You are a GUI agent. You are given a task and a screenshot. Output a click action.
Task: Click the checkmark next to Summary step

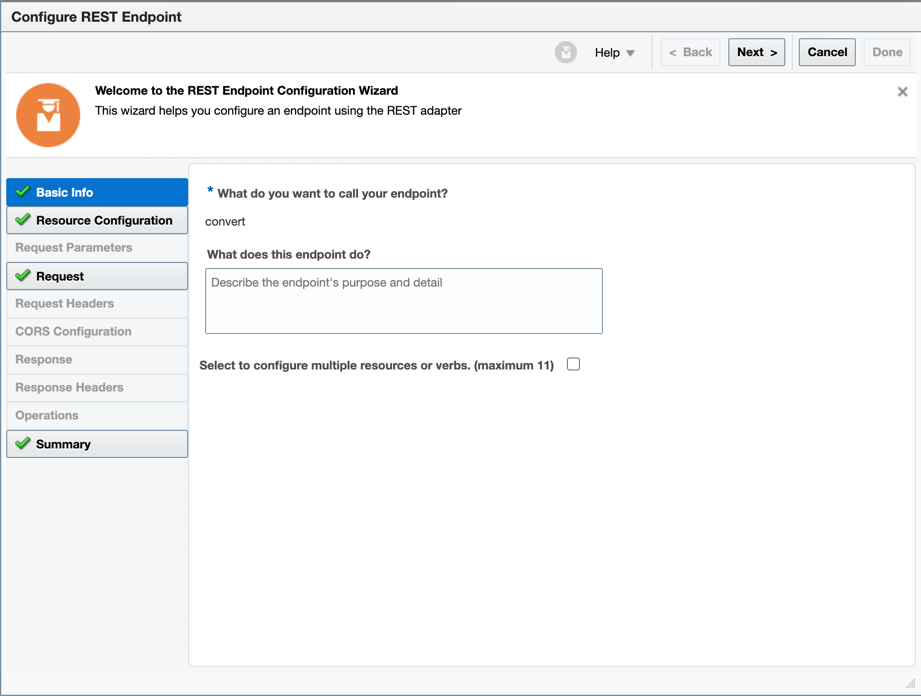pyautogui.click(x=22, y=443)
